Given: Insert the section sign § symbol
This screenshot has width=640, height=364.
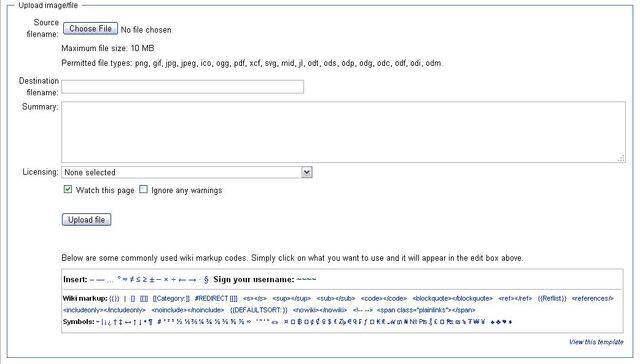Looking at the screenshot, I should (206, 280).
